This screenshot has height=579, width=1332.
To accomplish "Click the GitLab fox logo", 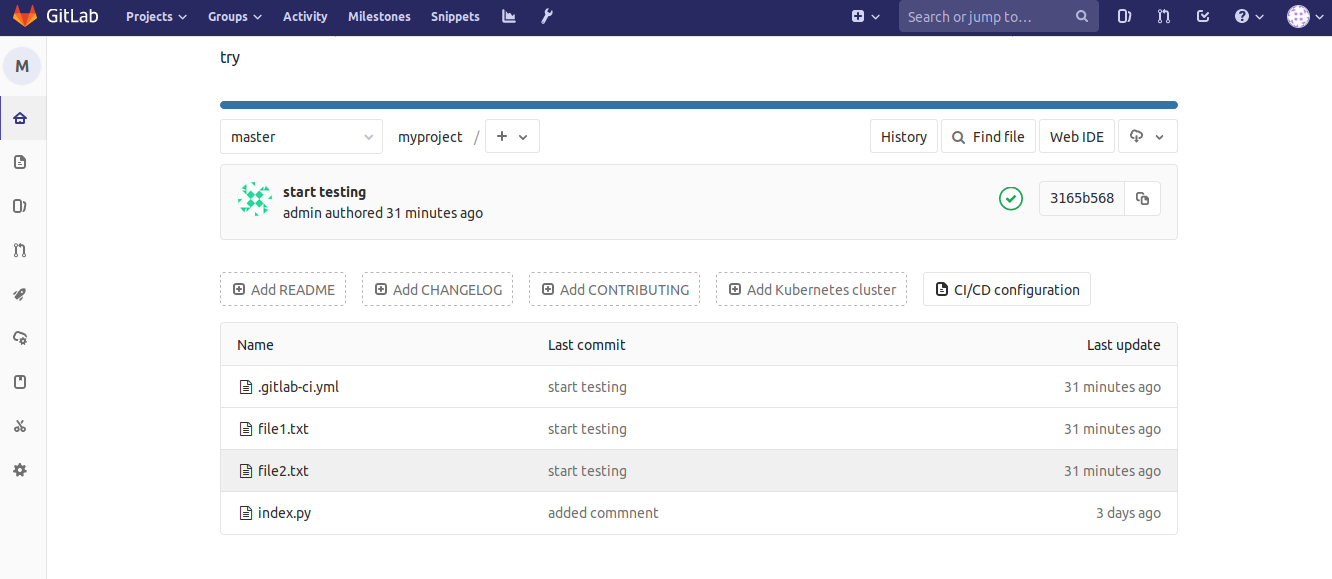I will (x=24, y=16).
